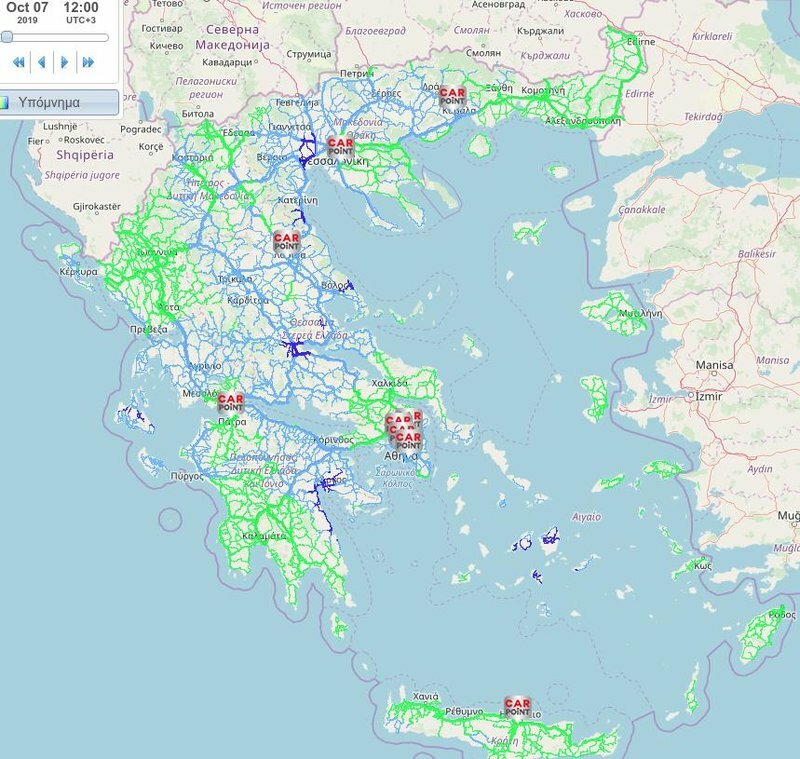Advance one timestep with single-right arrow

click(x=65, y=63)
